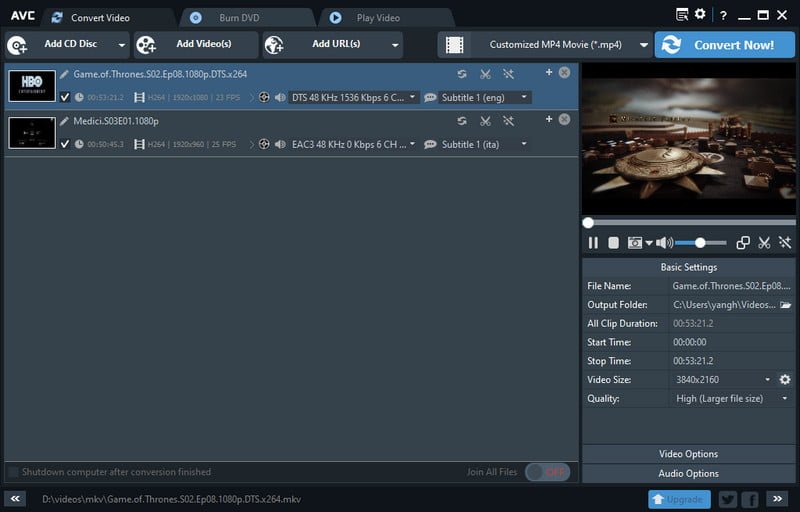Click the scissors clip icon on Medici.S03E01 row

coord(485,121)
